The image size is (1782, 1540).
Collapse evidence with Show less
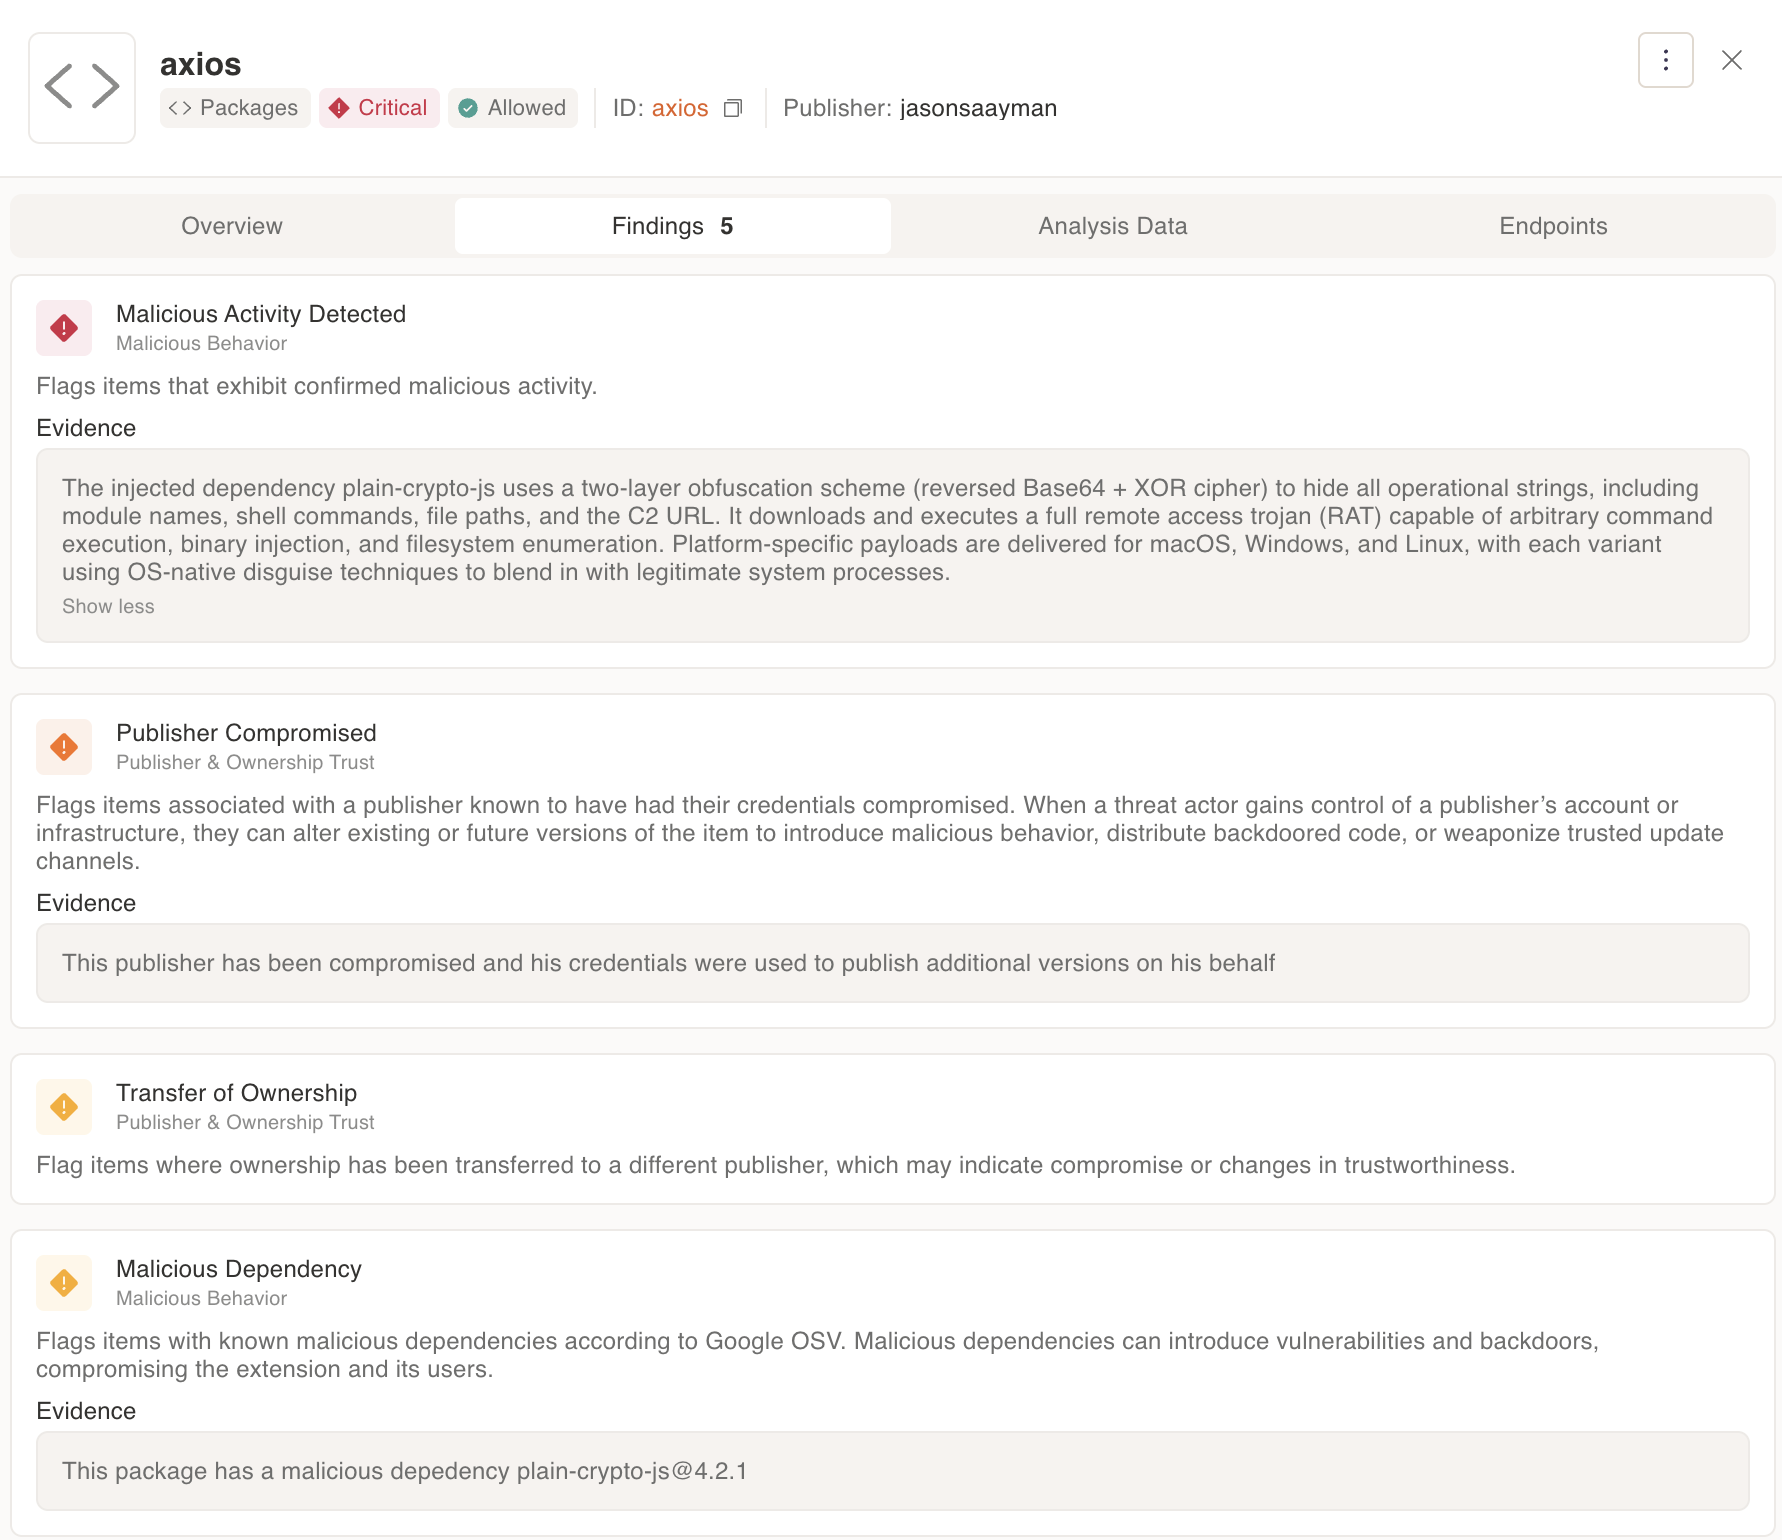coord(108,606)
